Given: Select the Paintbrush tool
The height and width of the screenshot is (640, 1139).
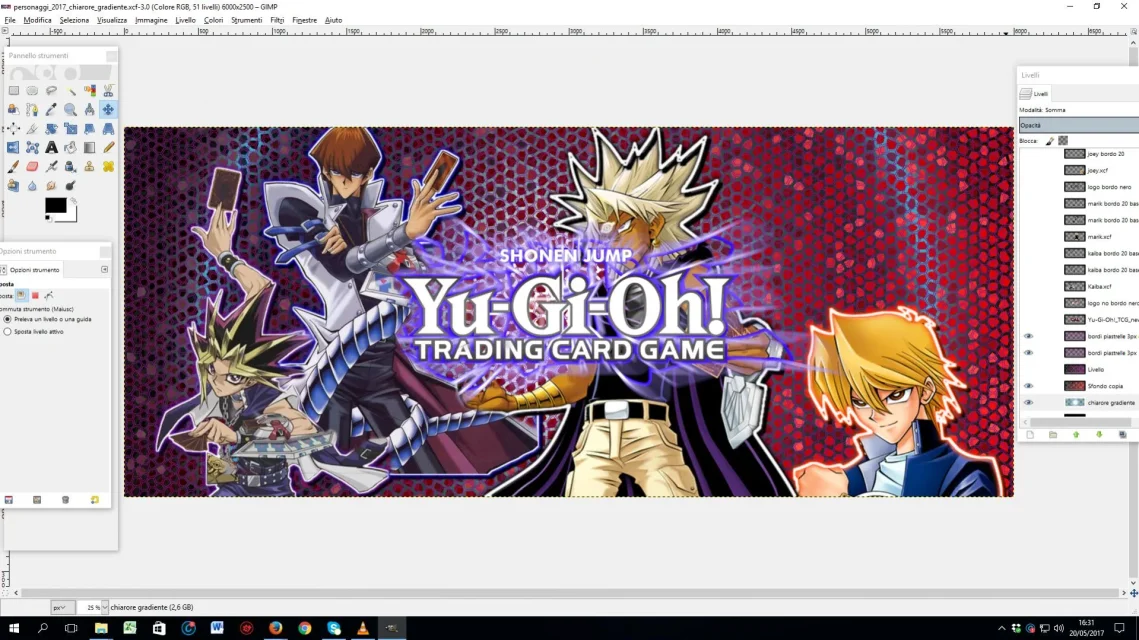Looking at the screenshot, I should 14,166.
